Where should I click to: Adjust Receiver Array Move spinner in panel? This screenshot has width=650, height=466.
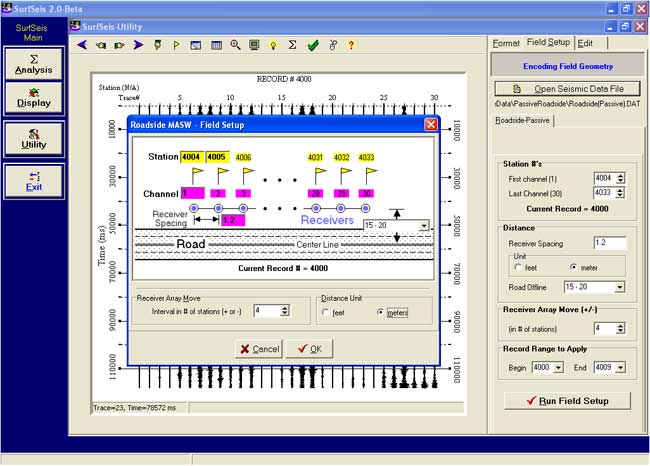click(x=620, y=328)
